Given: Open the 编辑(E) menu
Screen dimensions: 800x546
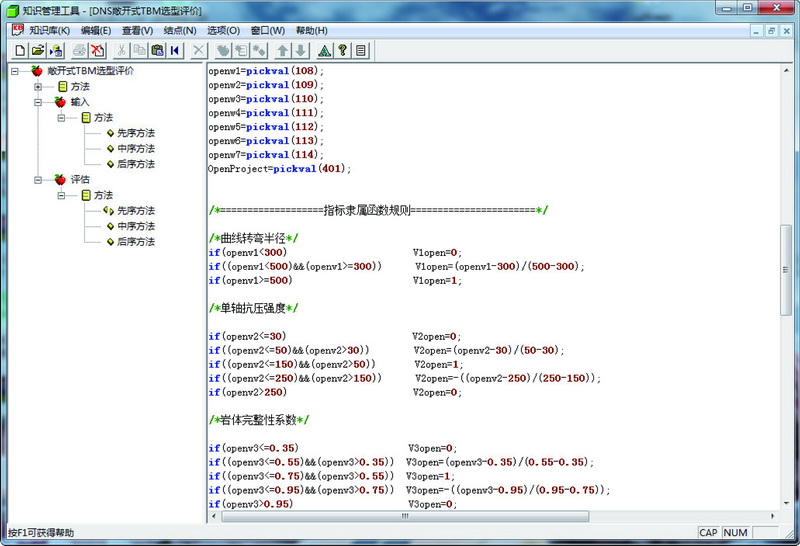Looking at the screenshot, I should click(96, 31).
